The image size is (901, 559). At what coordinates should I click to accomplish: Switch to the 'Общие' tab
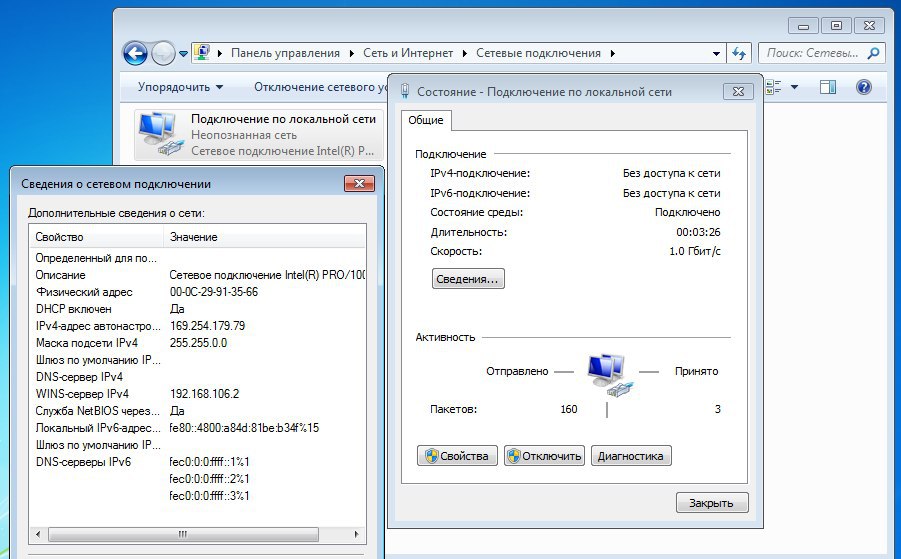pos(426,120)
